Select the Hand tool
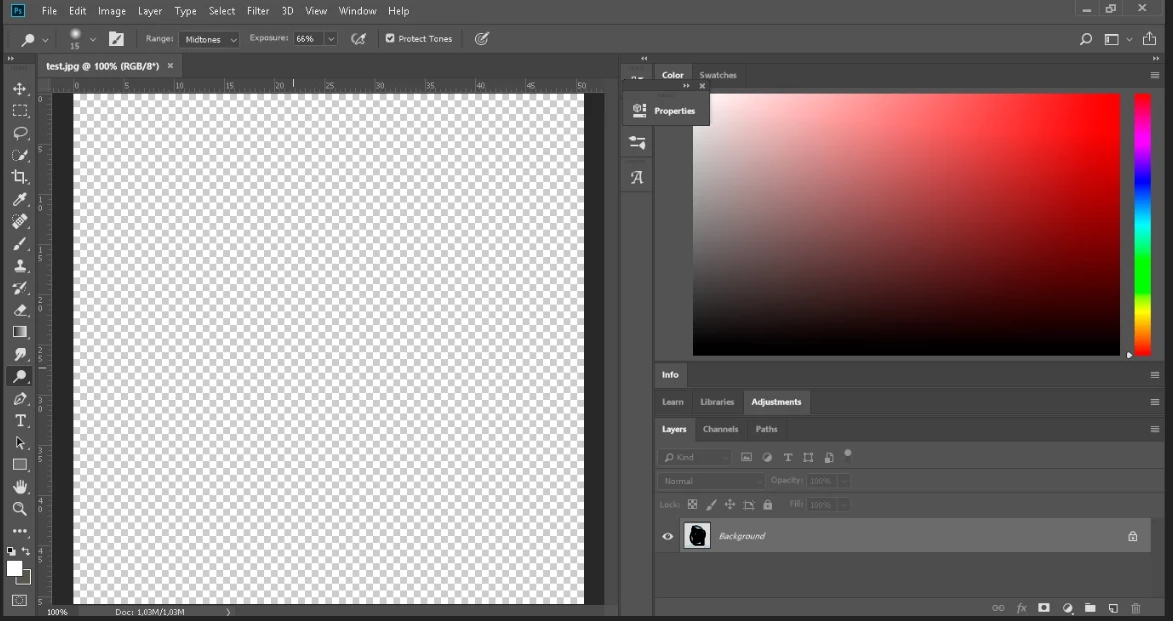The height and width of the screenshot is (621, 1173). click(20, 487)
